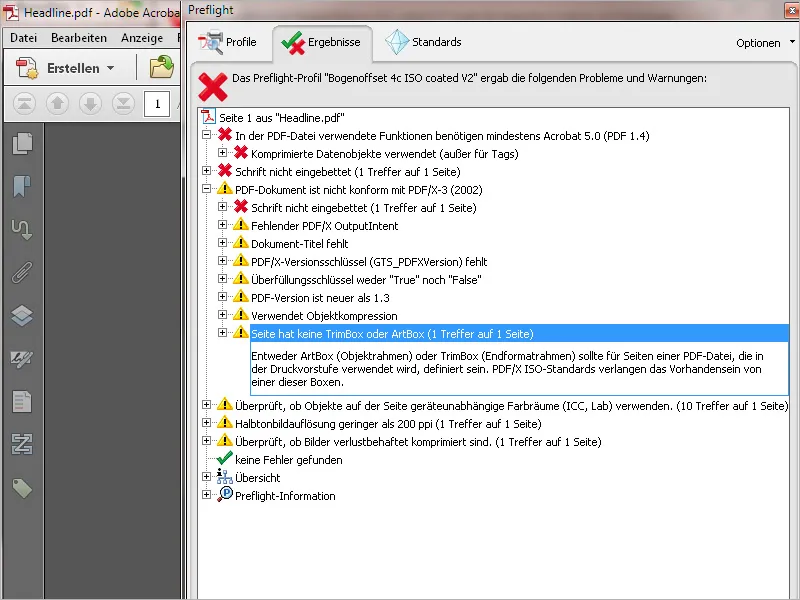Click the Preflight-Information P icon
Image resolution: width=800 pixels, height=600 pixels.
click(224, 494)
